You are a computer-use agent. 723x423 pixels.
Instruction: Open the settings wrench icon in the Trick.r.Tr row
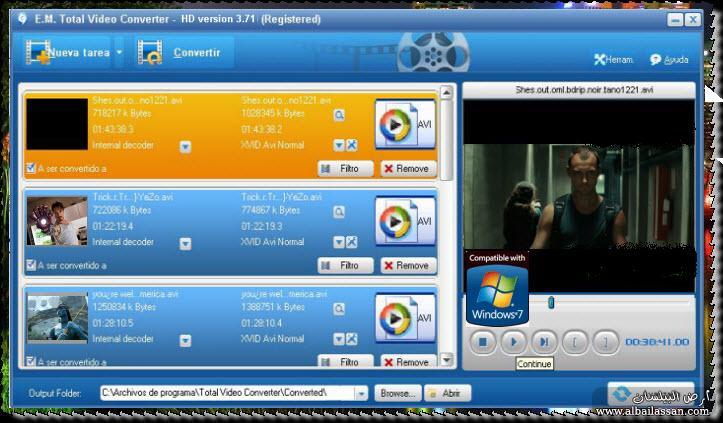(352, 242)
